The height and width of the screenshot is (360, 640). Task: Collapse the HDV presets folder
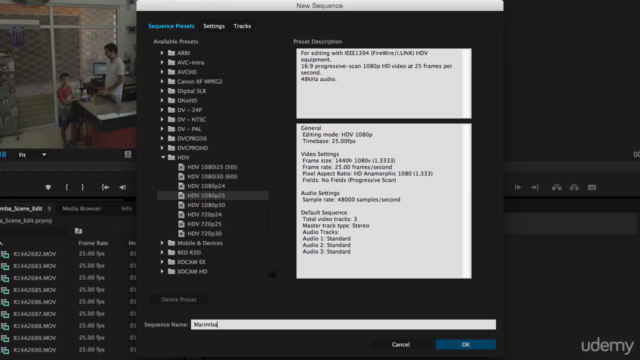163,157
